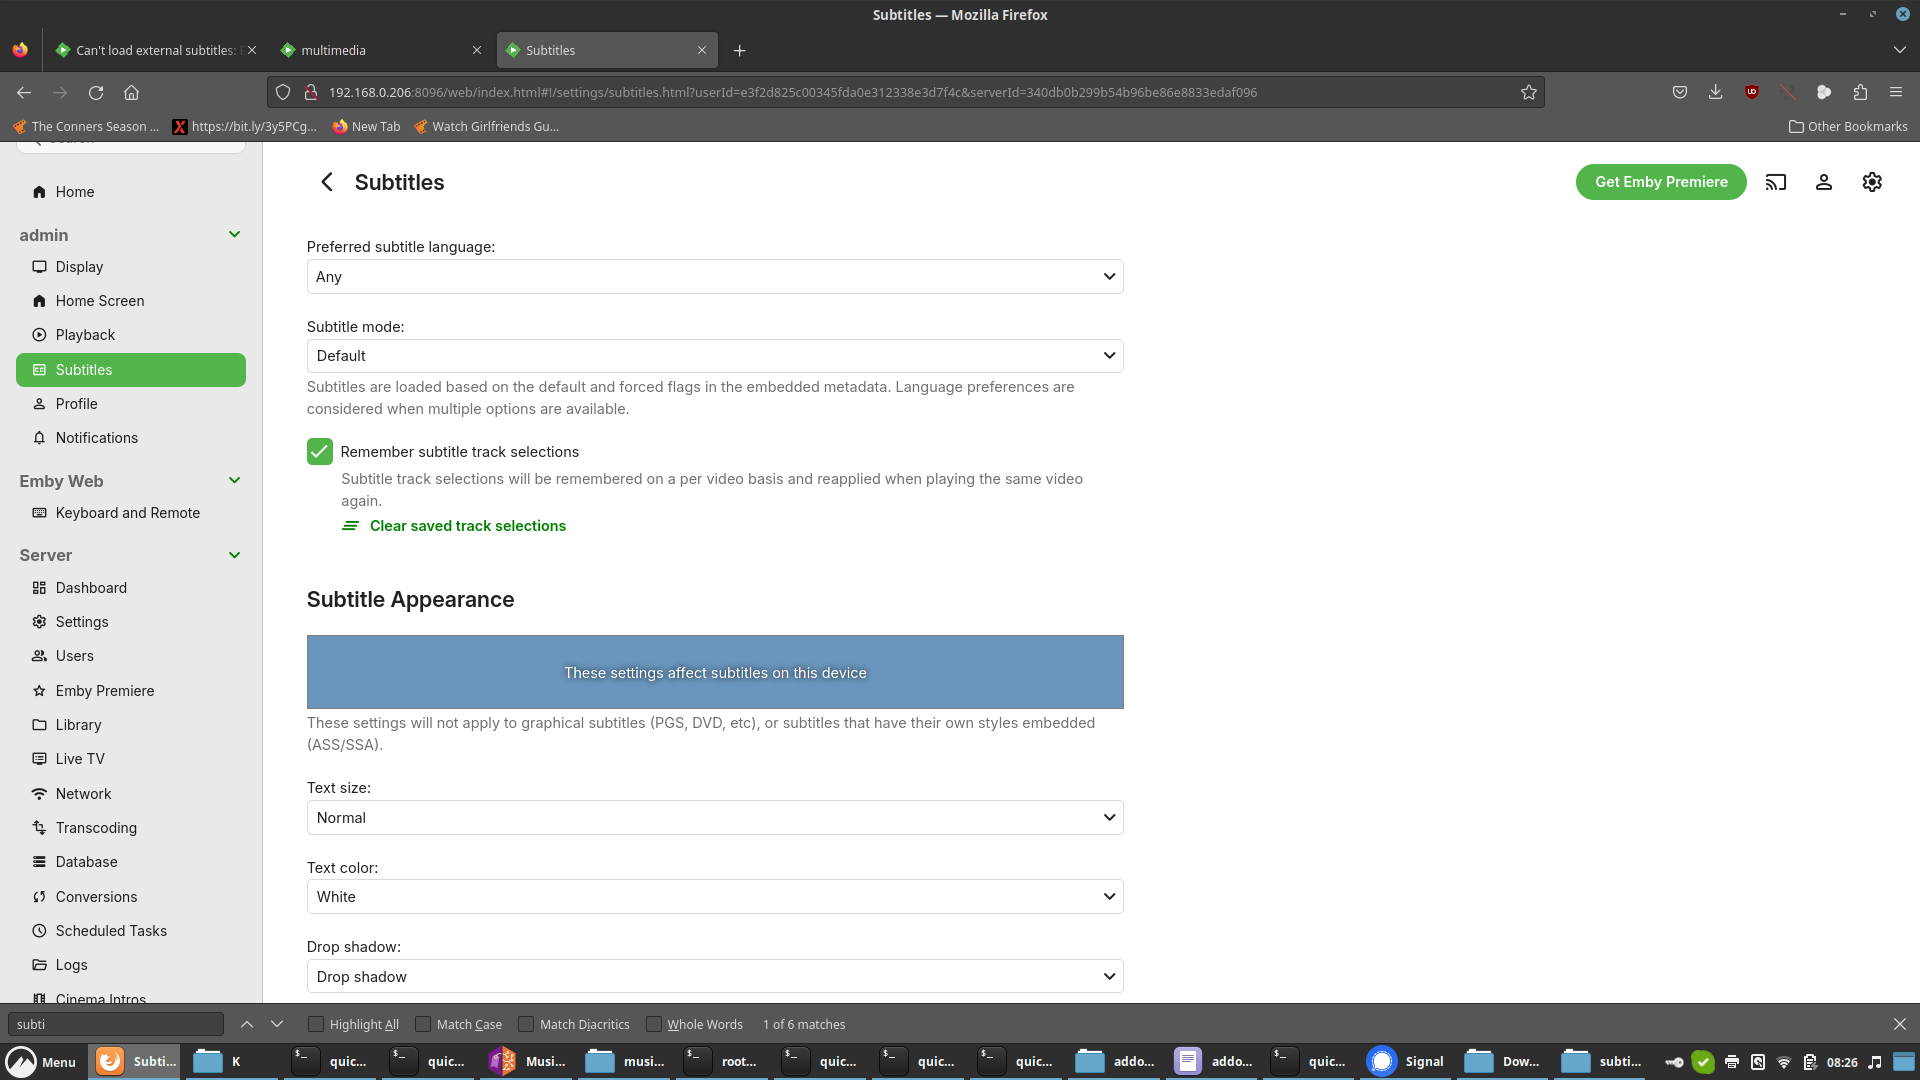Open the settings gear icon in header
Image resolution: width=1920 pixels, height=1080 pixels.
pos(1871,182)
